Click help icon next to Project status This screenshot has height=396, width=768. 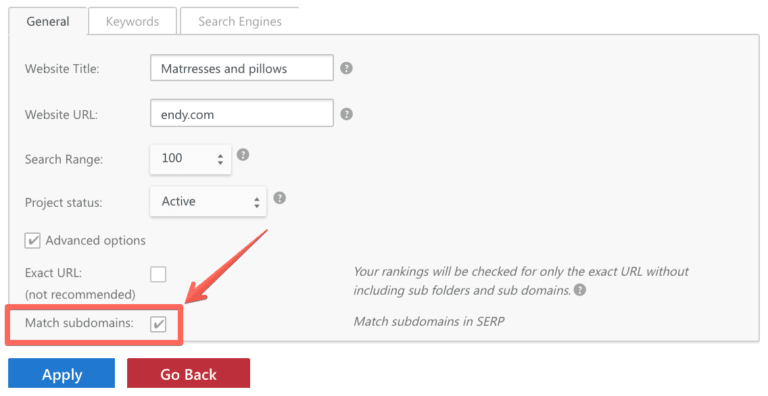(x=279, y=198)
